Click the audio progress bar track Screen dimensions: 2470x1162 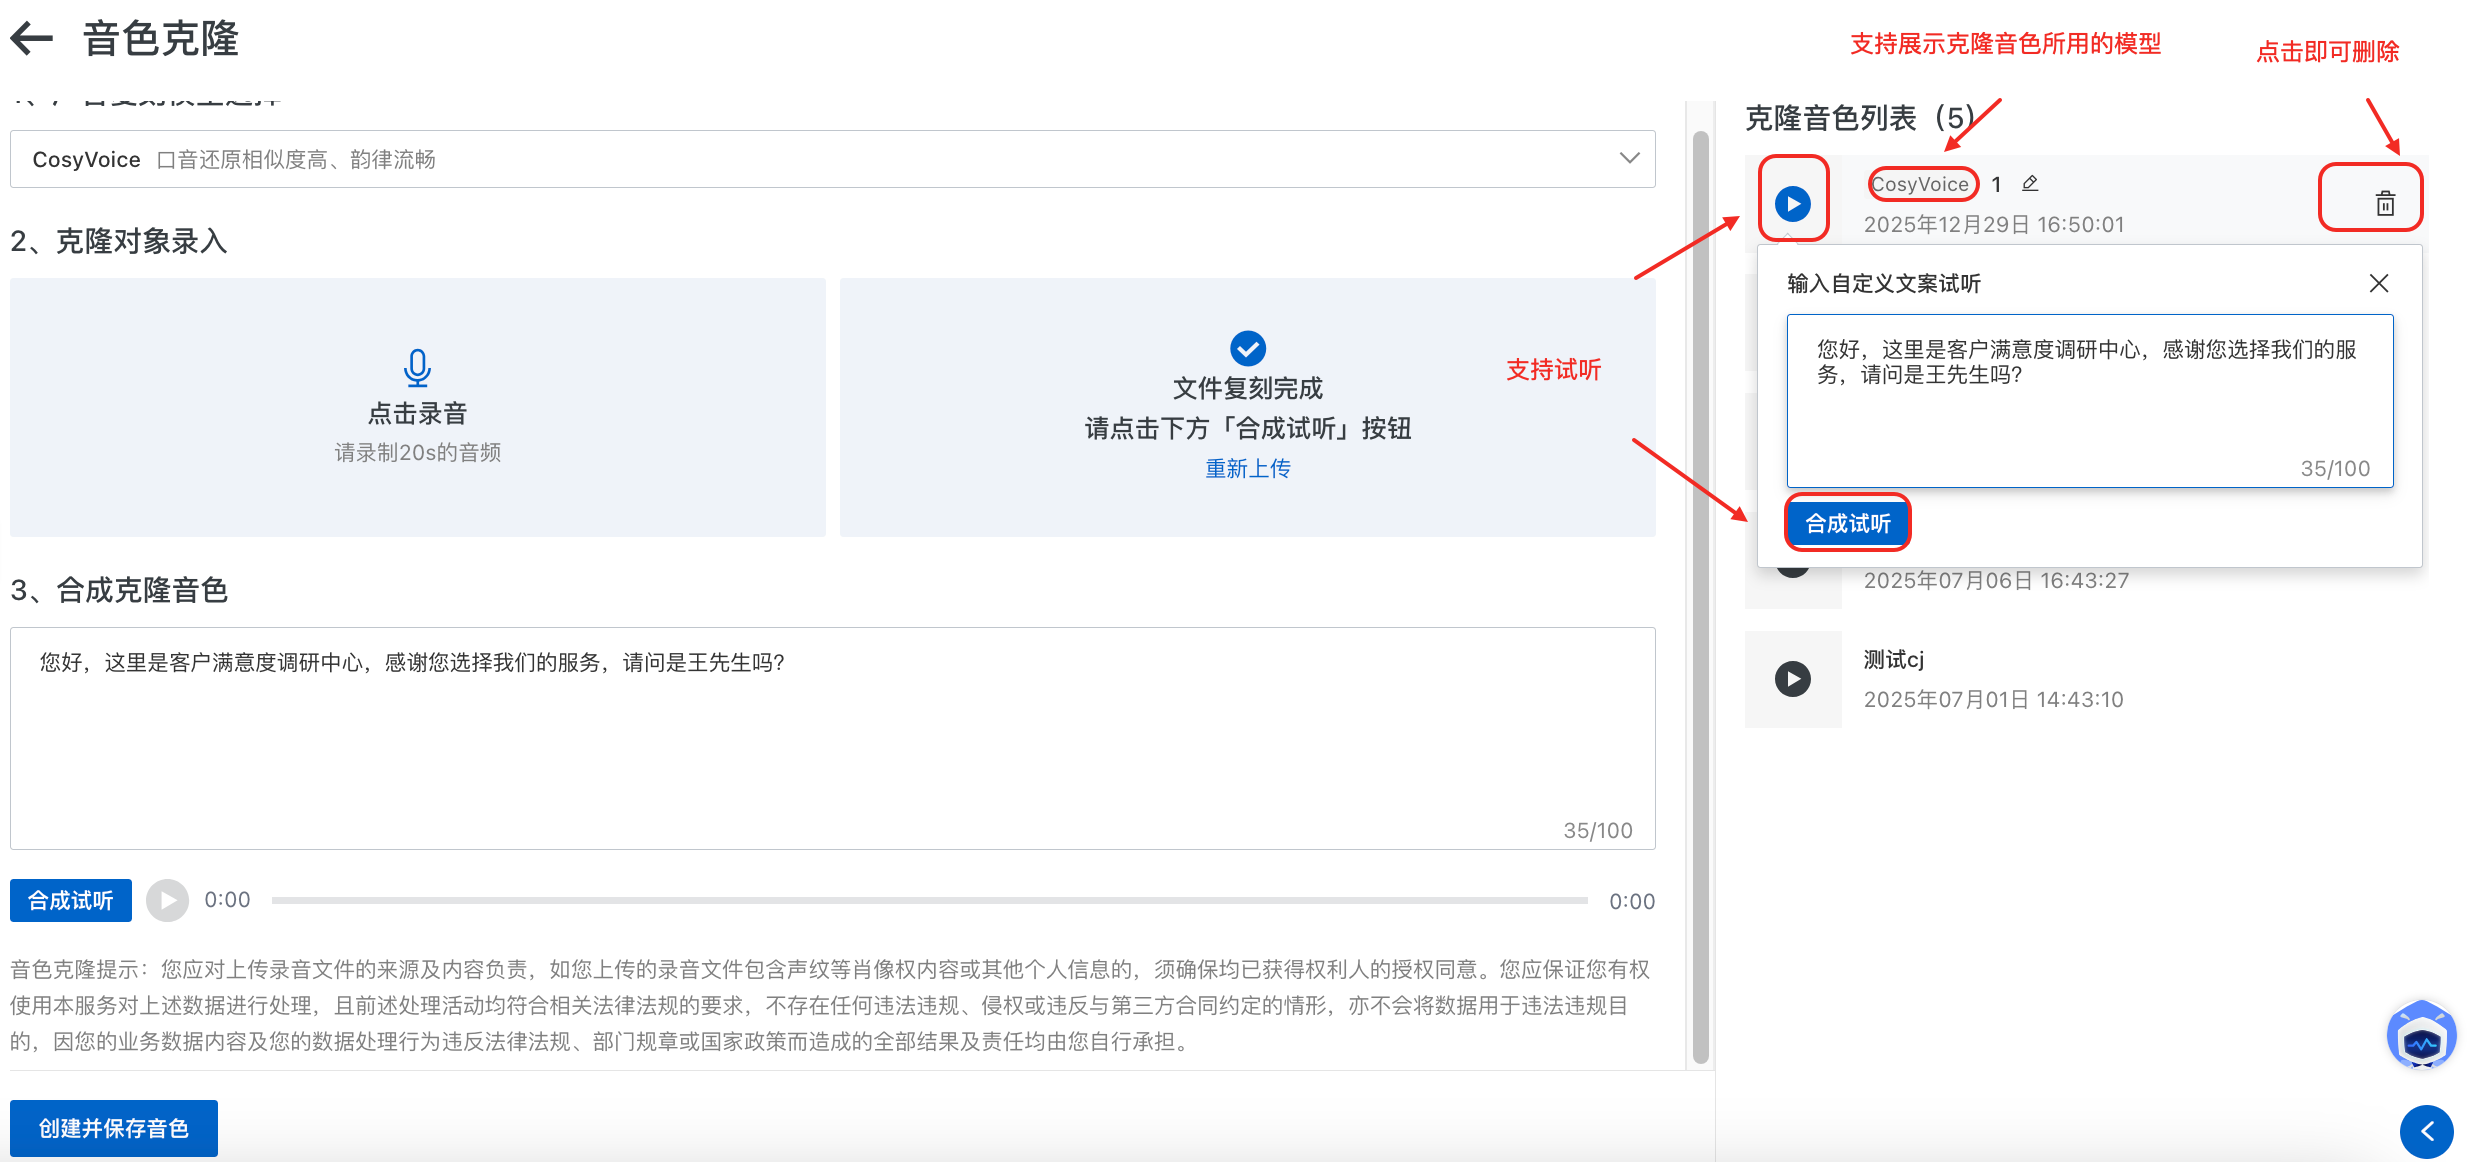pos(928,901)
